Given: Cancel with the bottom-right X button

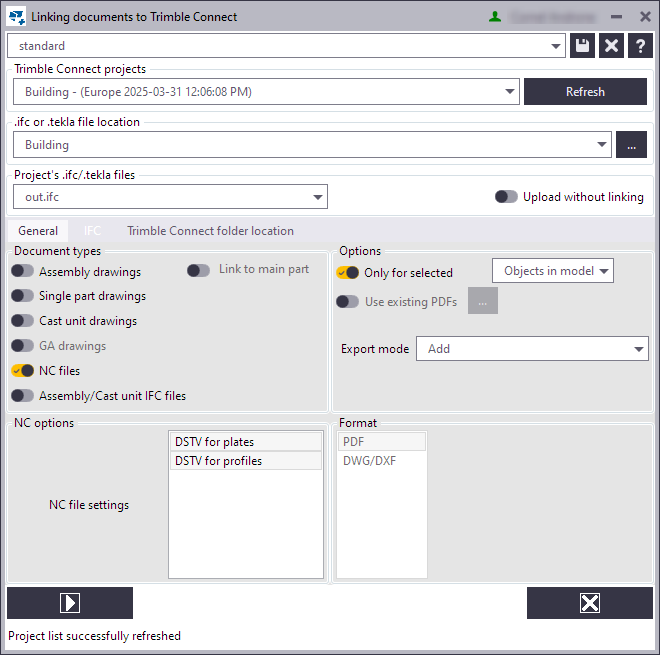Looking at the screenshot, I should (590, 603).
